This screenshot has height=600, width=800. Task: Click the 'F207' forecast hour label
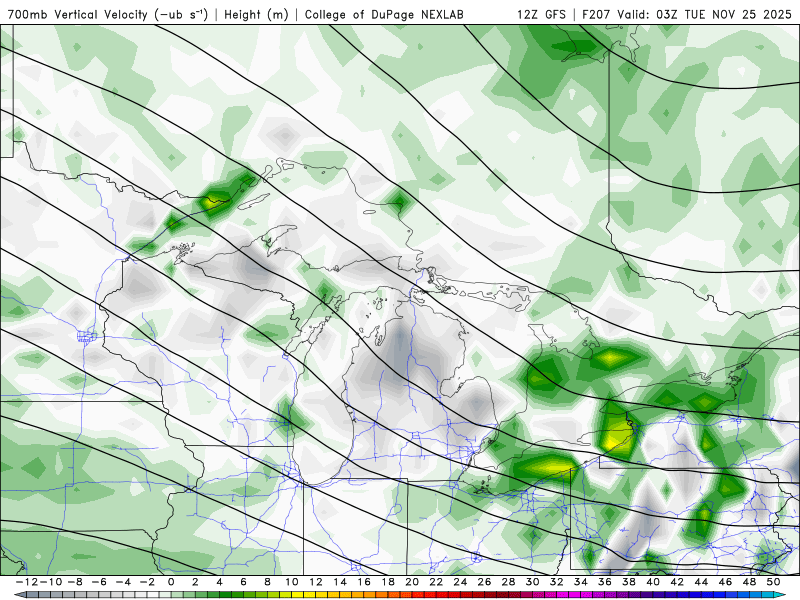(597, 14)
